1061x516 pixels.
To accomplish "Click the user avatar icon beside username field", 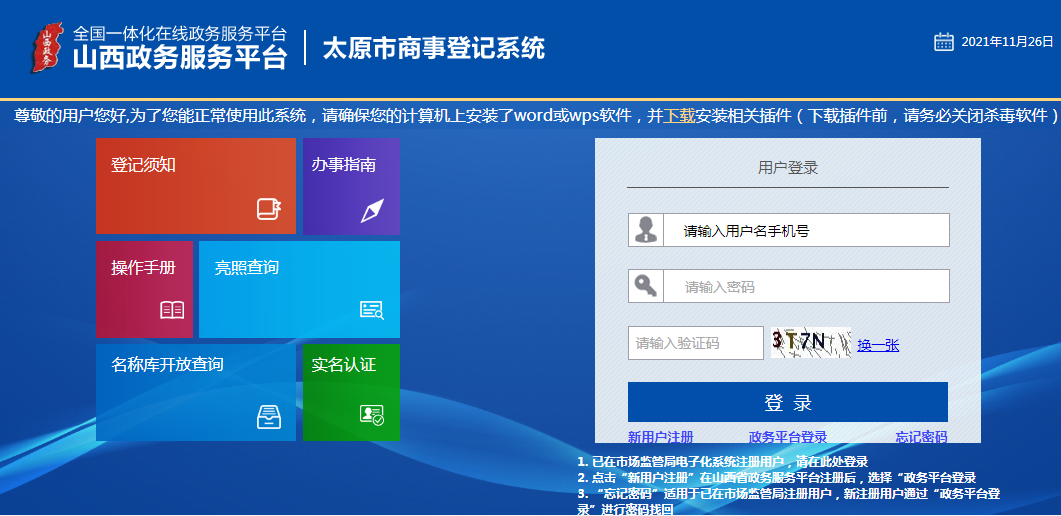I will click(645, 230).
